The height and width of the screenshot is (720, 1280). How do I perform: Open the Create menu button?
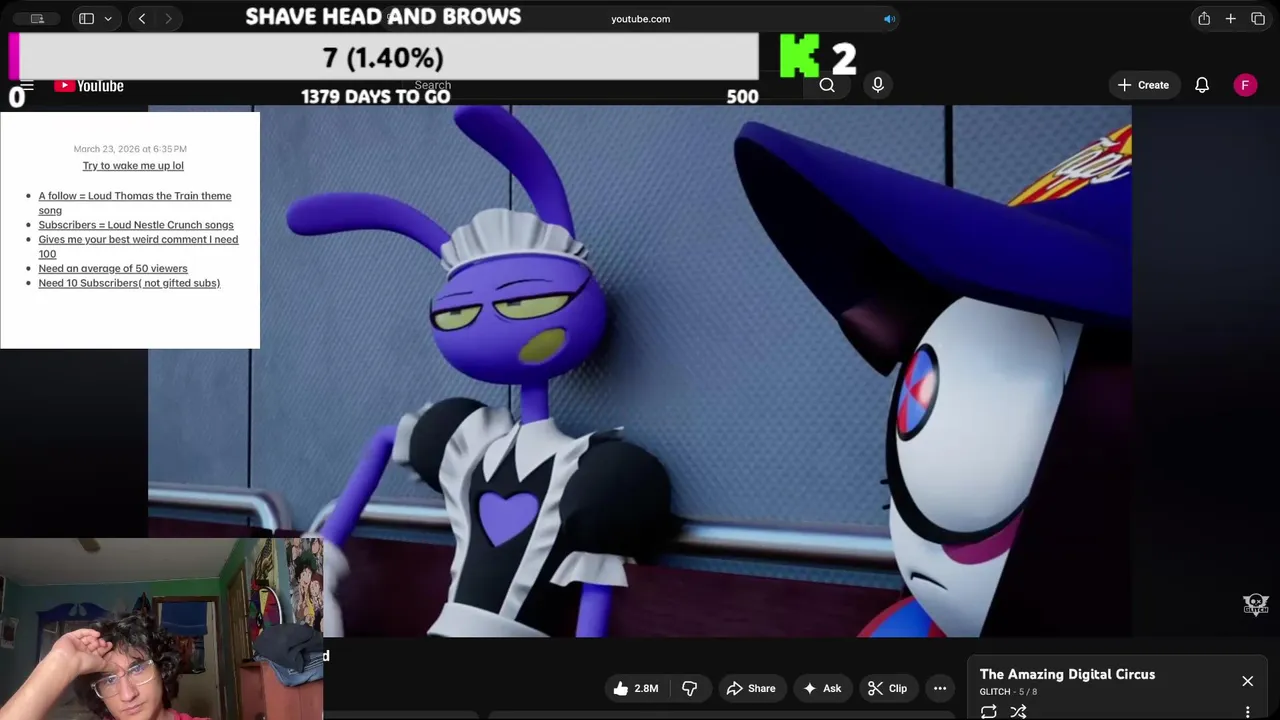tap(1143, 85)
